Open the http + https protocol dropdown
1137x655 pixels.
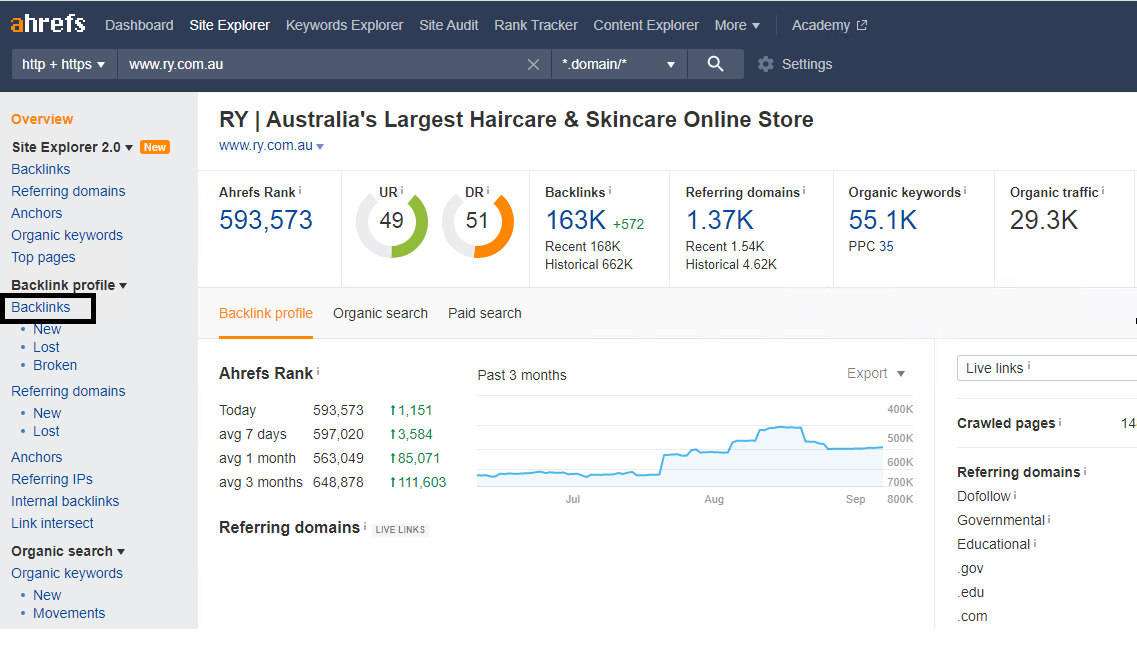click(64, 64)
